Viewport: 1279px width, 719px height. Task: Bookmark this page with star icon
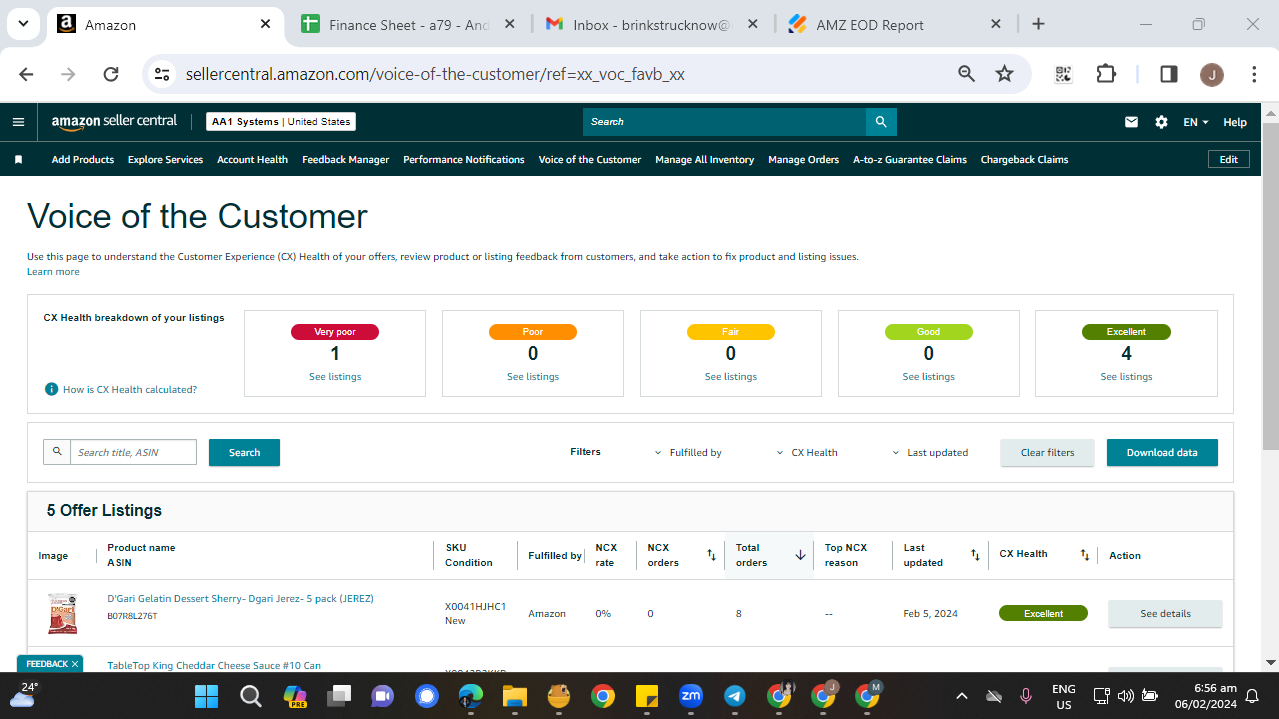[x=1005, y=74]
